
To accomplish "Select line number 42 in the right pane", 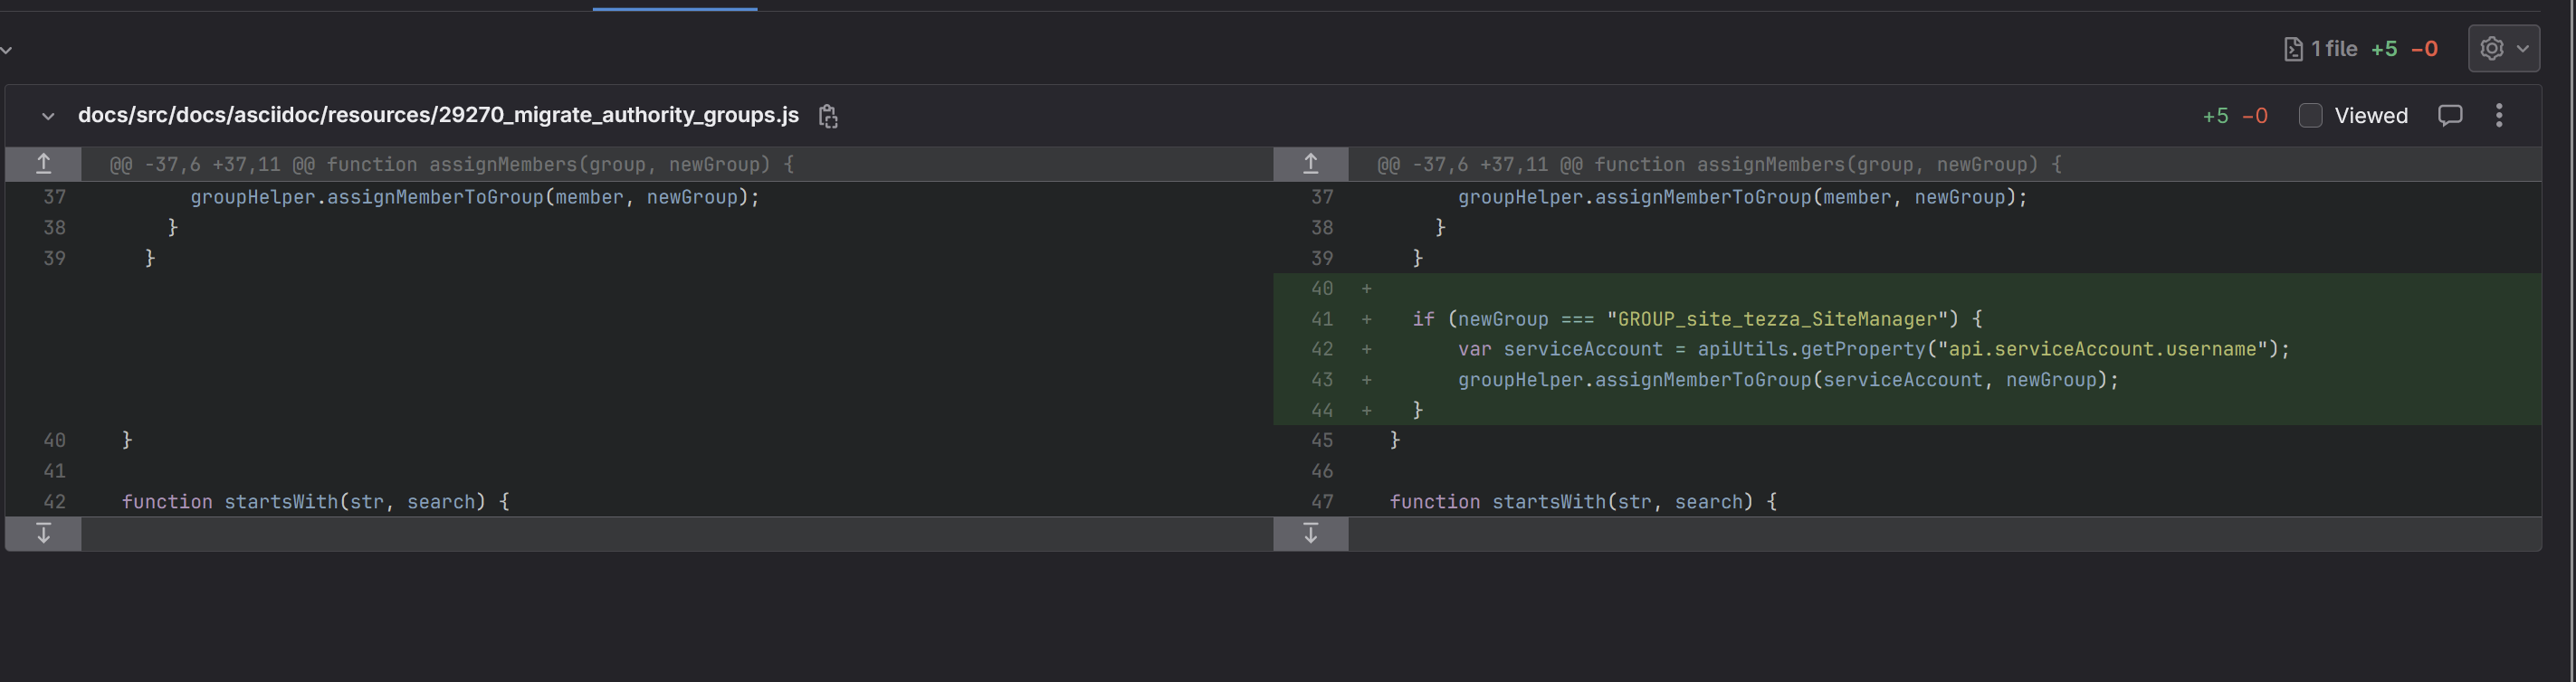I will 1322,349.
